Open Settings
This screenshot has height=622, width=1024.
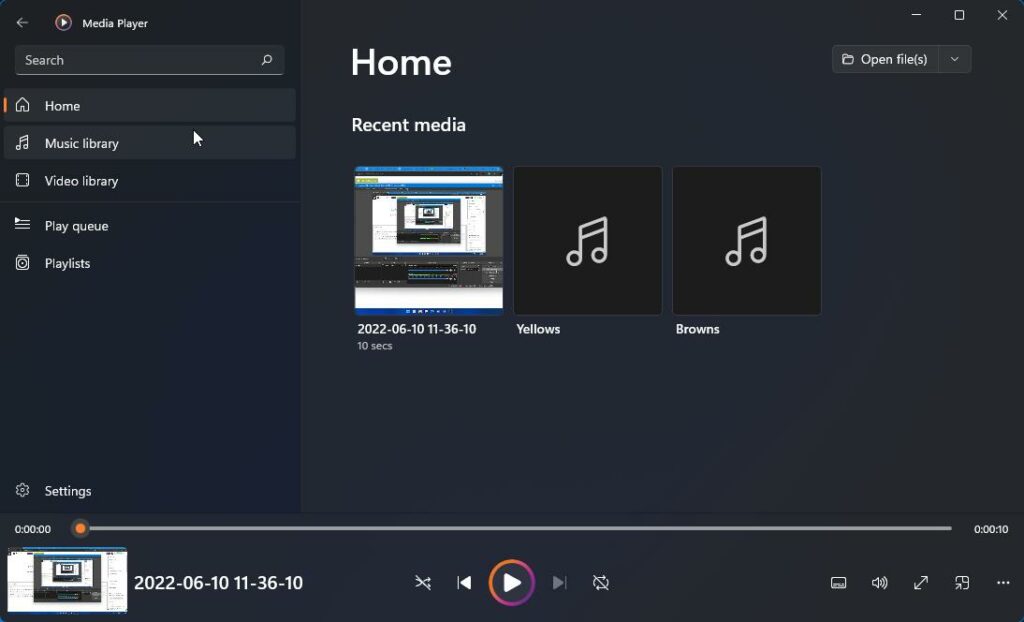tap(67, 490)
